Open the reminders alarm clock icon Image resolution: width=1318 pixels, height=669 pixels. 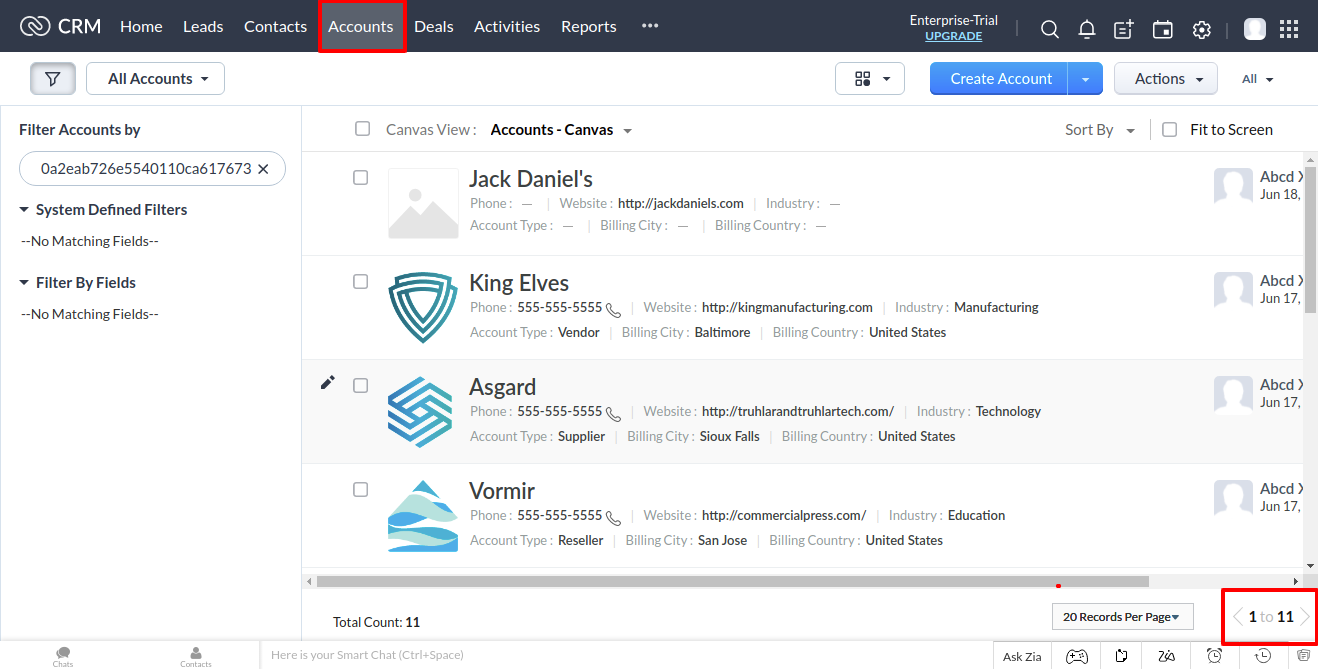point(1214,656)
